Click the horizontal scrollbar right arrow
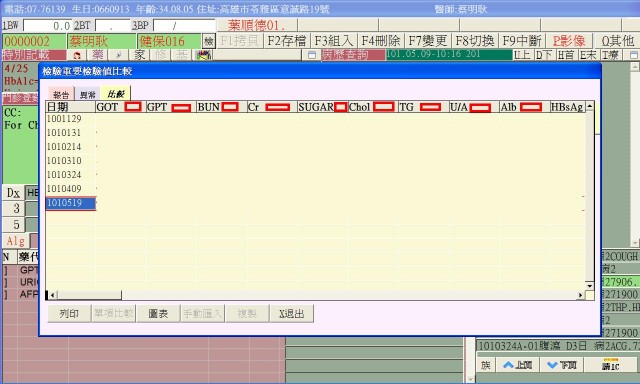The height and width of the screenshot is (384, 640). (x=580, y=295)
